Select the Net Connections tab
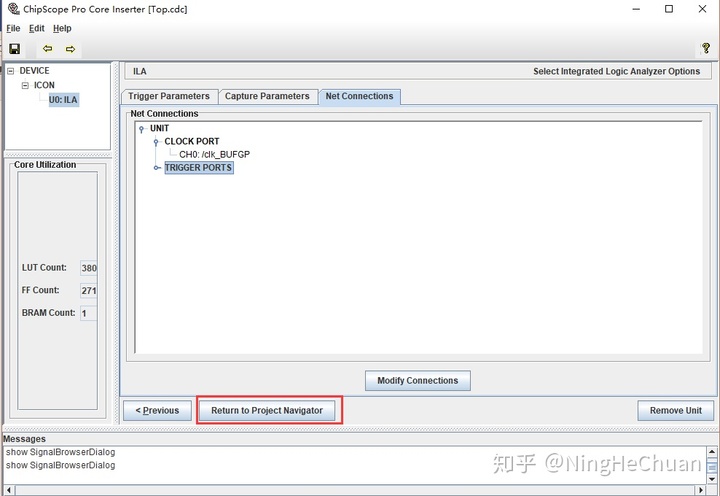The image size is (720, 496). pos(360,96)
